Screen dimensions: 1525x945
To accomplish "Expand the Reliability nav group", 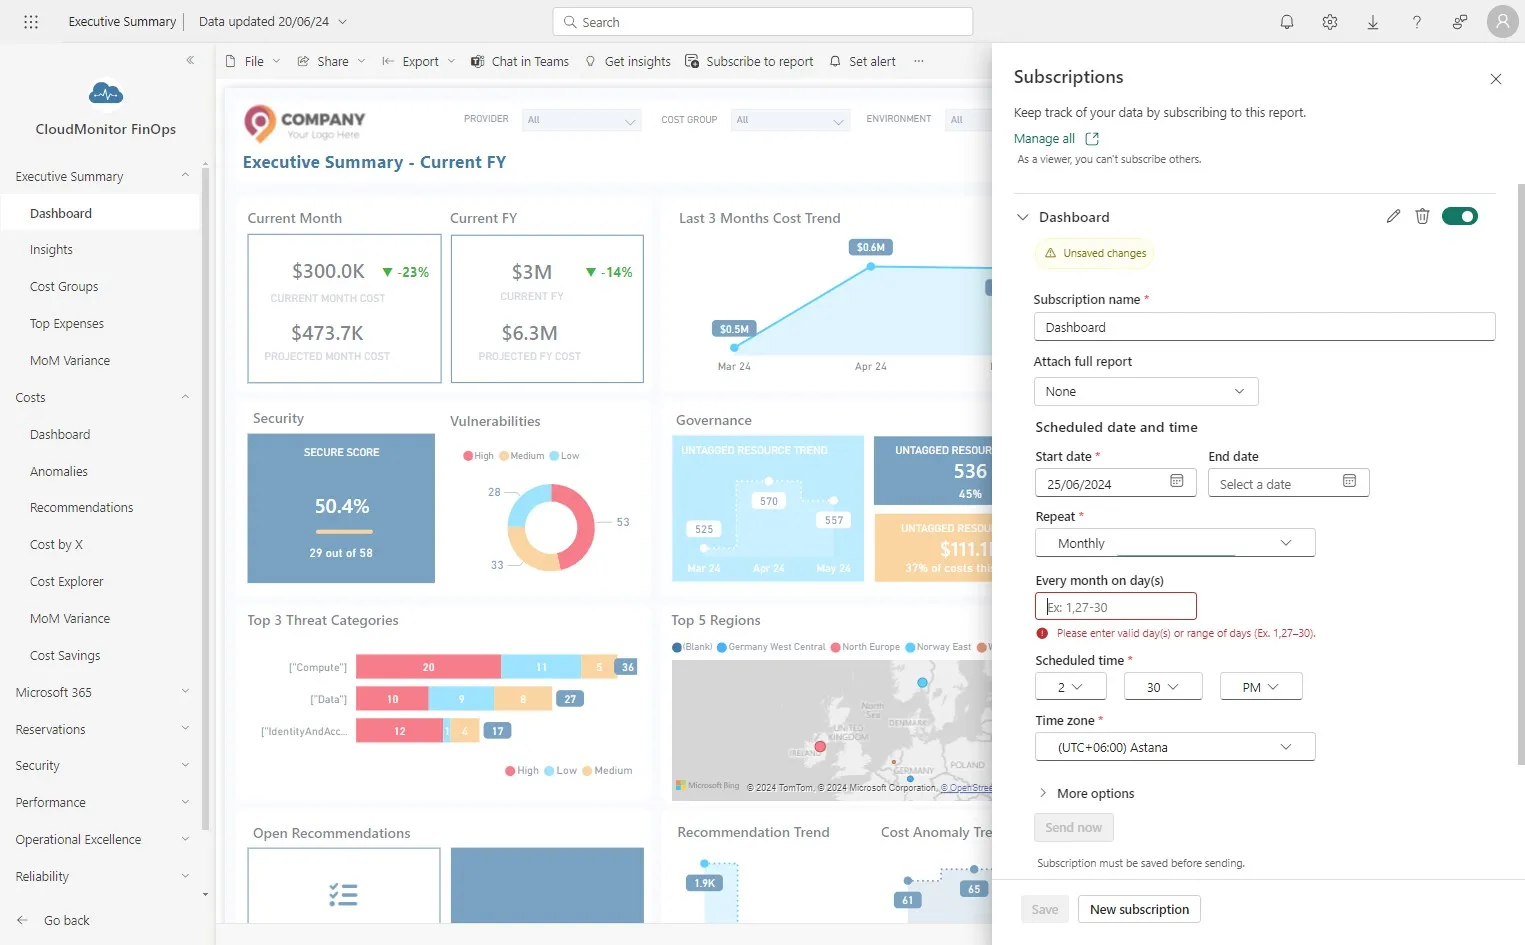I will [x=185, y=876].
